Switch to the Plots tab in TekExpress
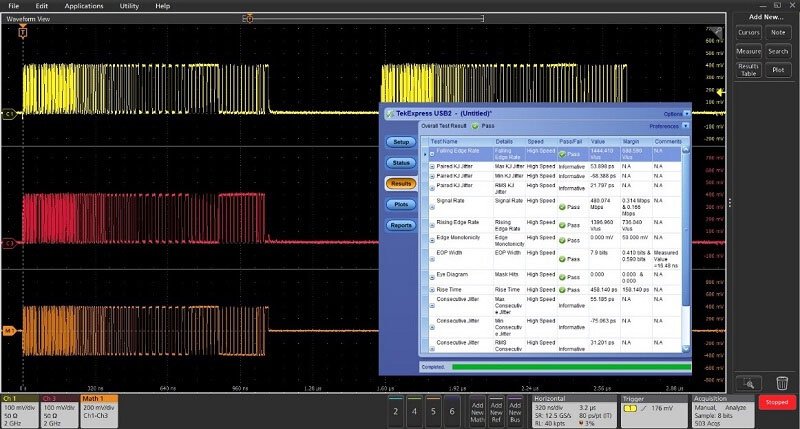Viewport: 800px width, 429px height. [x=401, y=204]
